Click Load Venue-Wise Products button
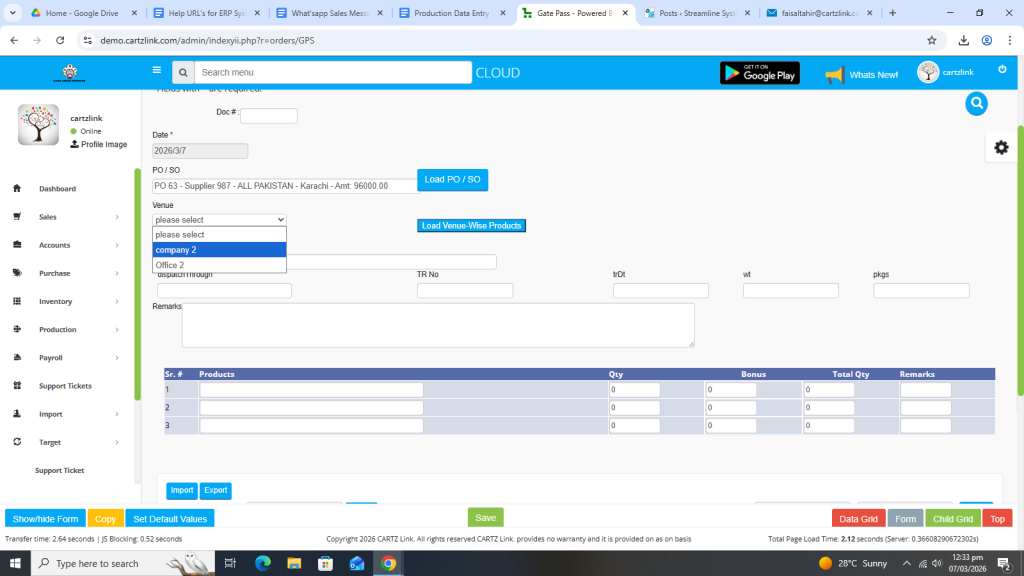 [x=471, y=226]
